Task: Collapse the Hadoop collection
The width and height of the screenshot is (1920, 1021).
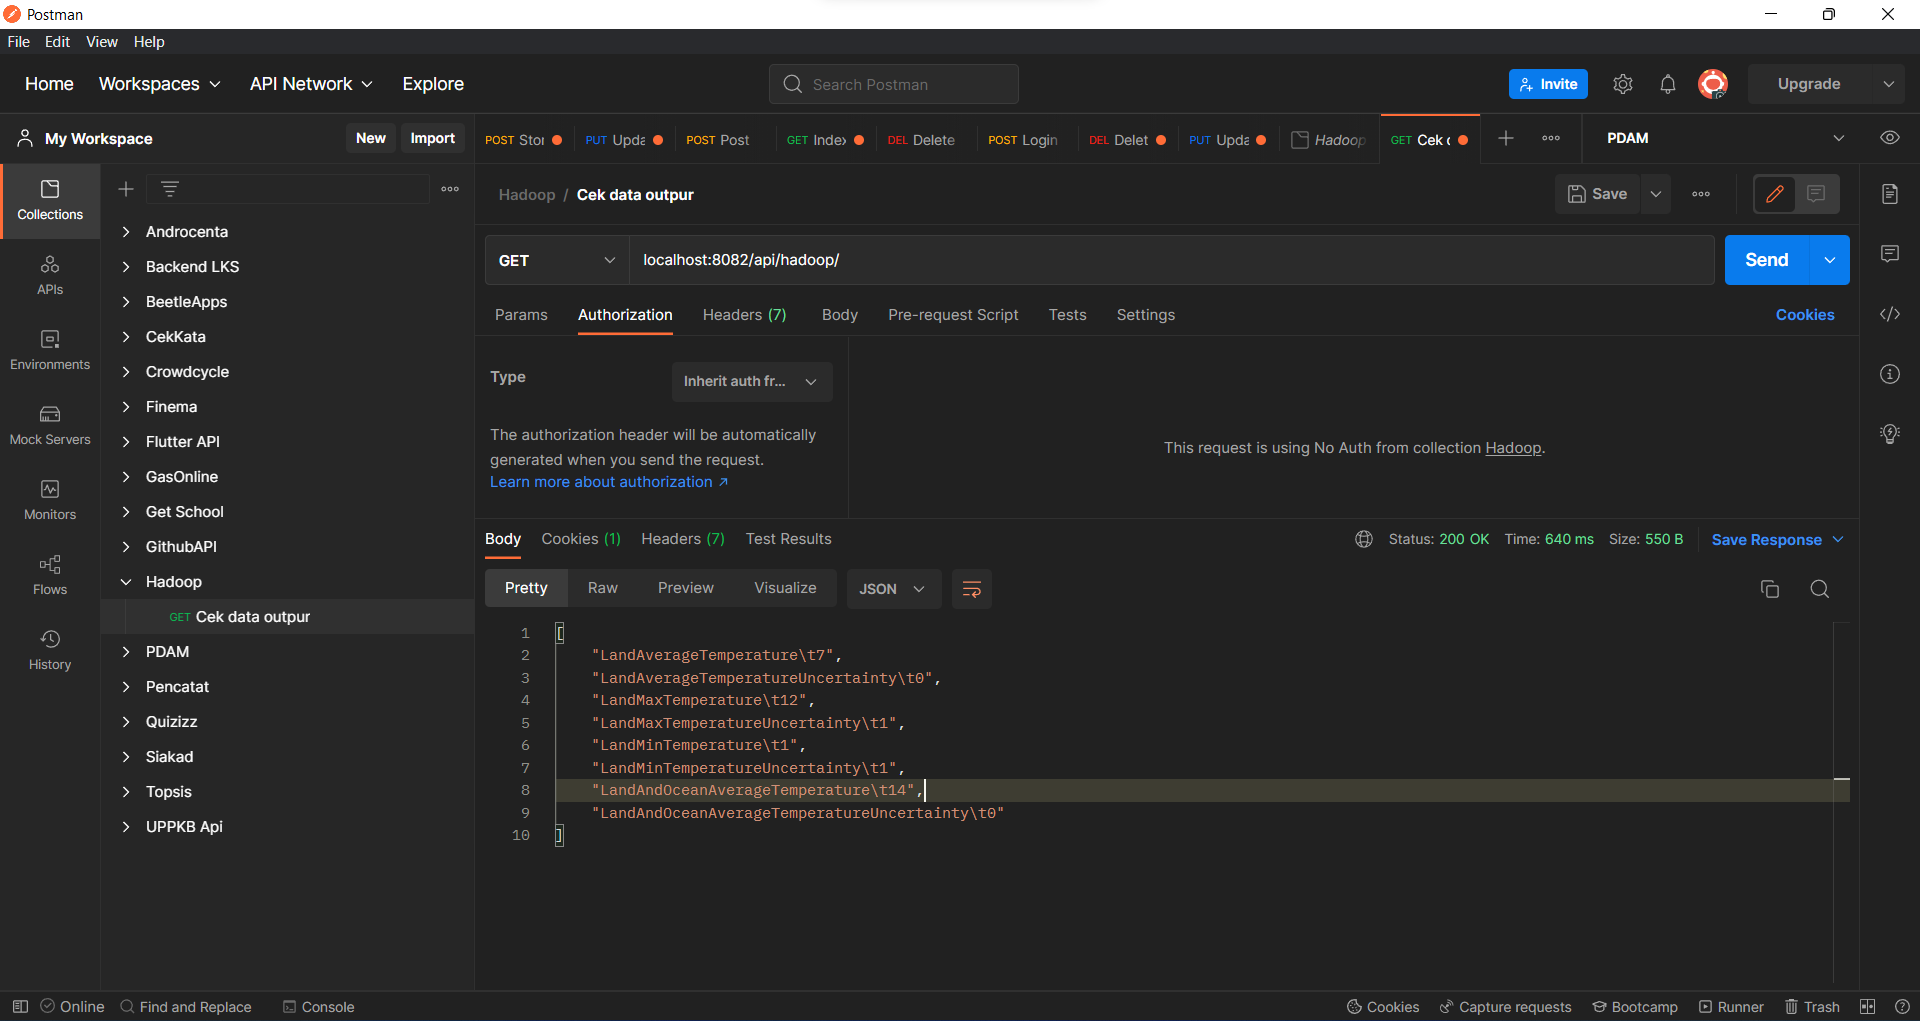Action: pos(126,582)
